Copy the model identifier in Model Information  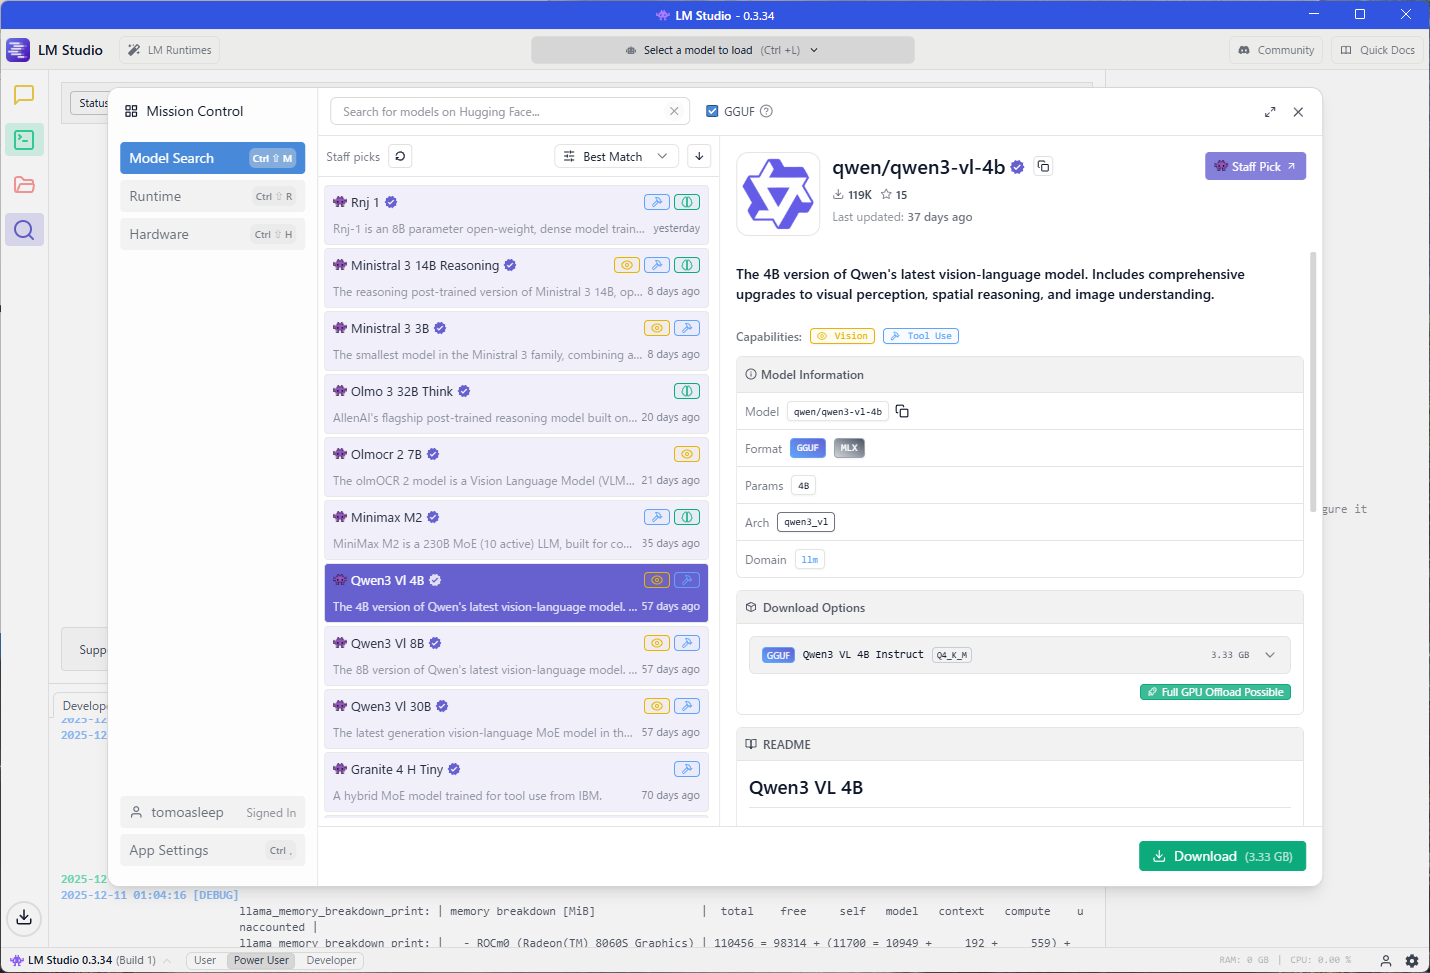902,411
